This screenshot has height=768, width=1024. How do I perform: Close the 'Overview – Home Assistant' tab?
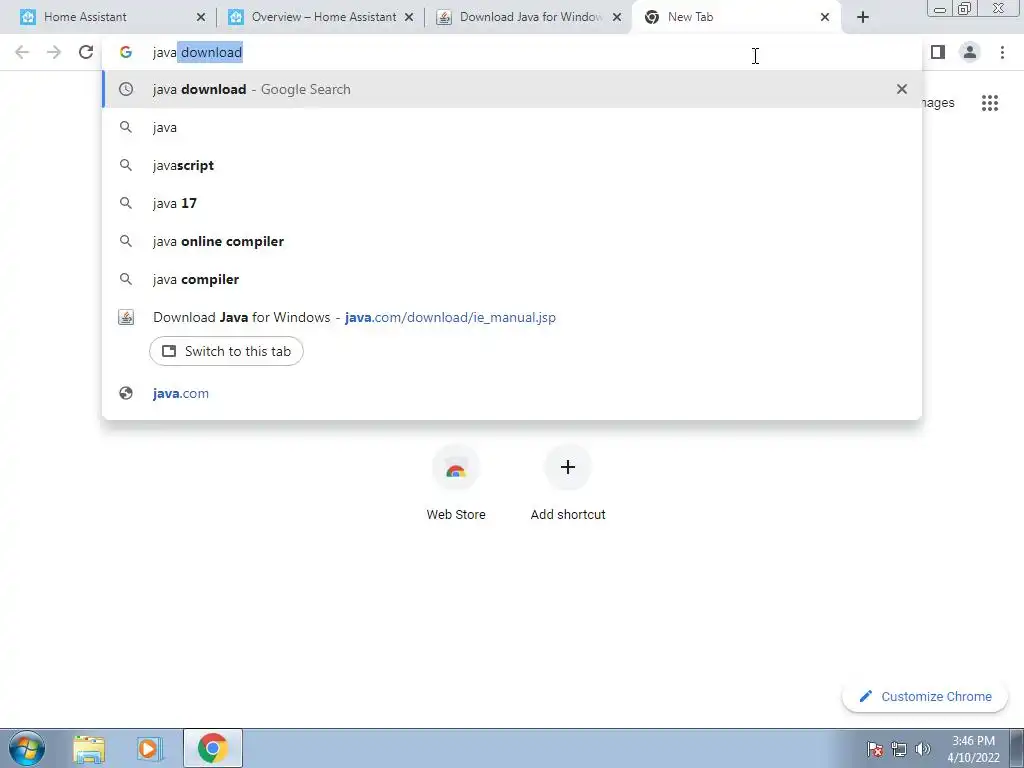pos(409,17)
